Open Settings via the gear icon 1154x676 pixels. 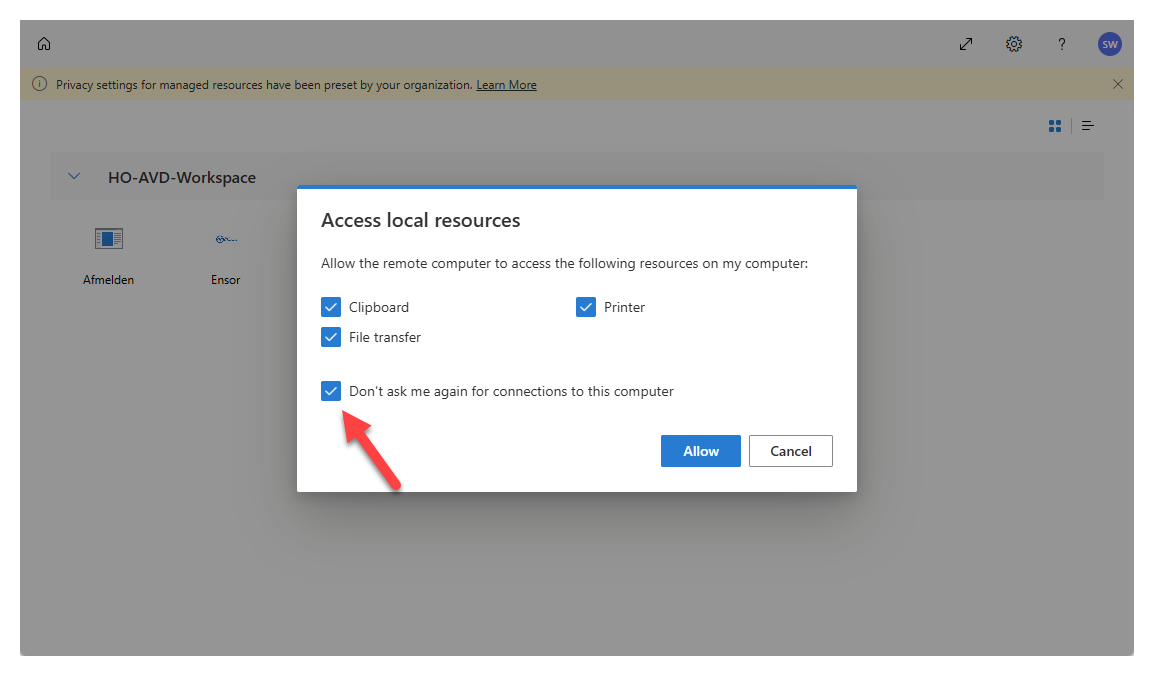(1014, 44)
